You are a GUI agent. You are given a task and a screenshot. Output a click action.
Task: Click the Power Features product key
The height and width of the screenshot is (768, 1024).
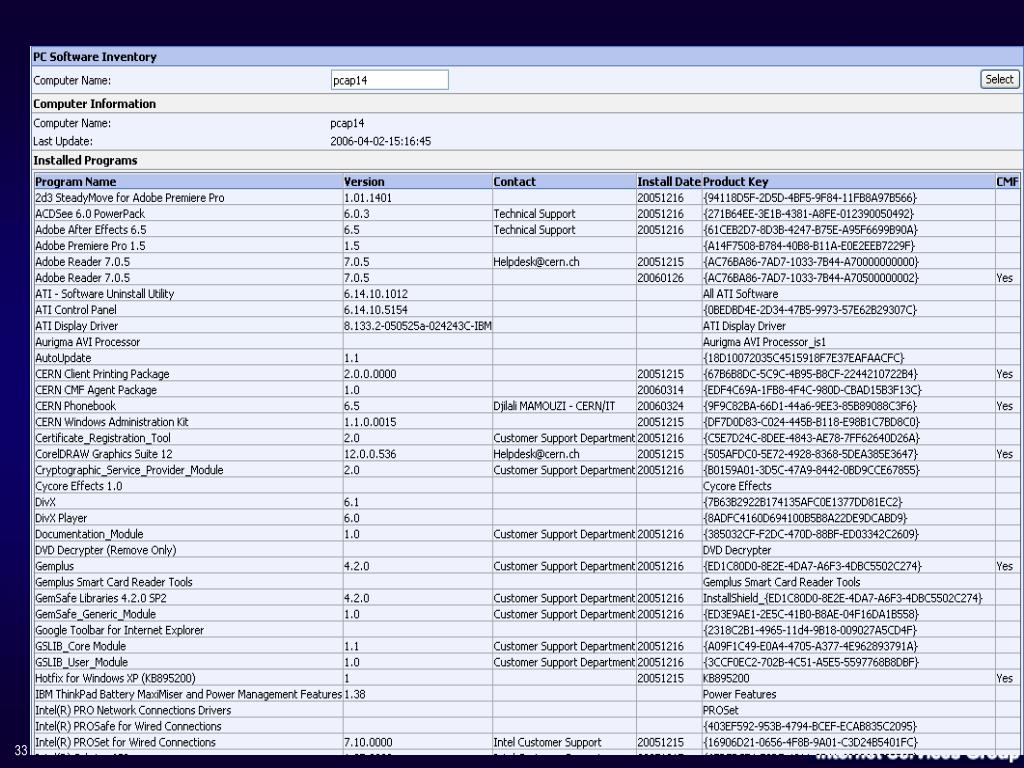coord(740,694)
